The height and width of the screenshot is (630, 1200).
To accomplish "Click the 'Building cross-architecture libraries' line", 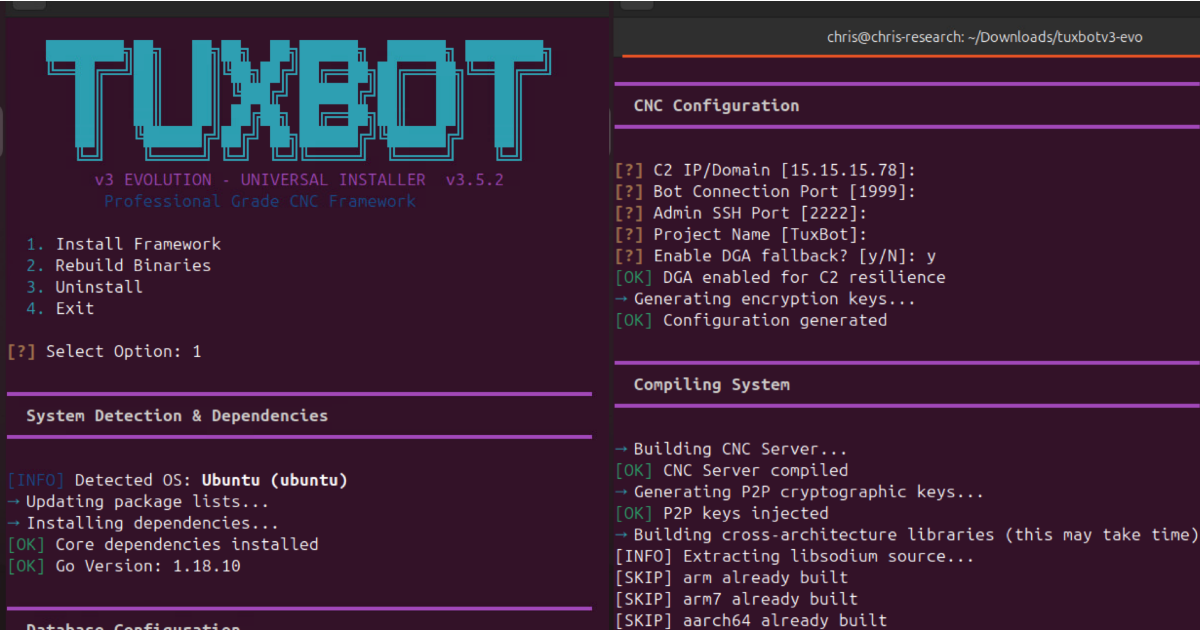I will pos(906,535).
